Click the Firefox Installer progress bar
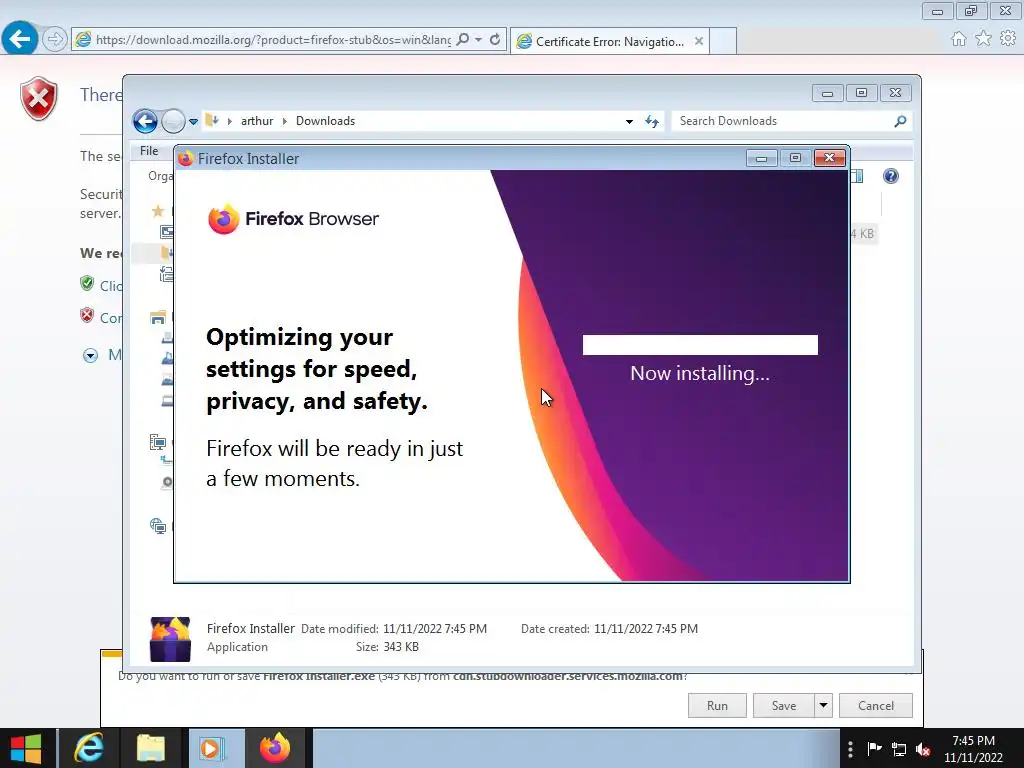This screenshot has height=768, width=1024. 700,345
